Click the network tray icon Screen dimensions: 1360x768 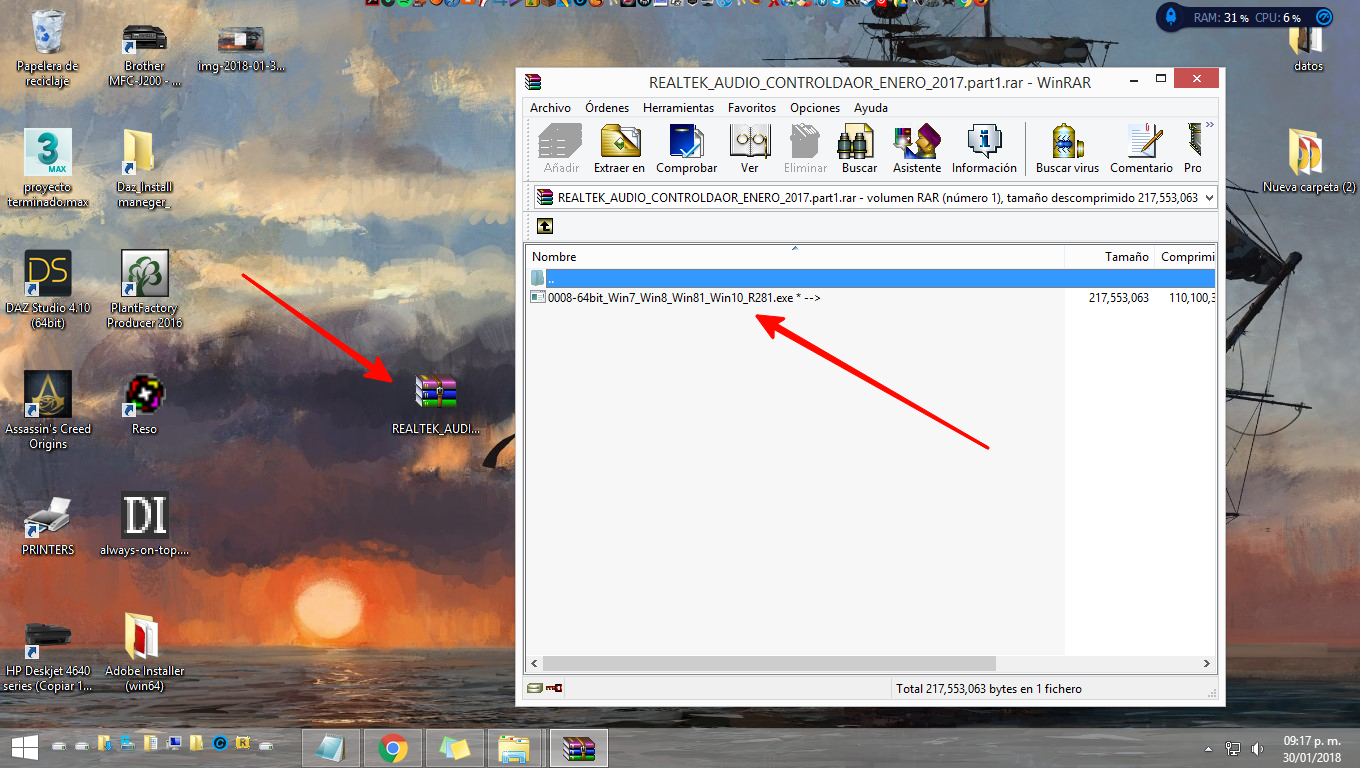point(1233,748)
